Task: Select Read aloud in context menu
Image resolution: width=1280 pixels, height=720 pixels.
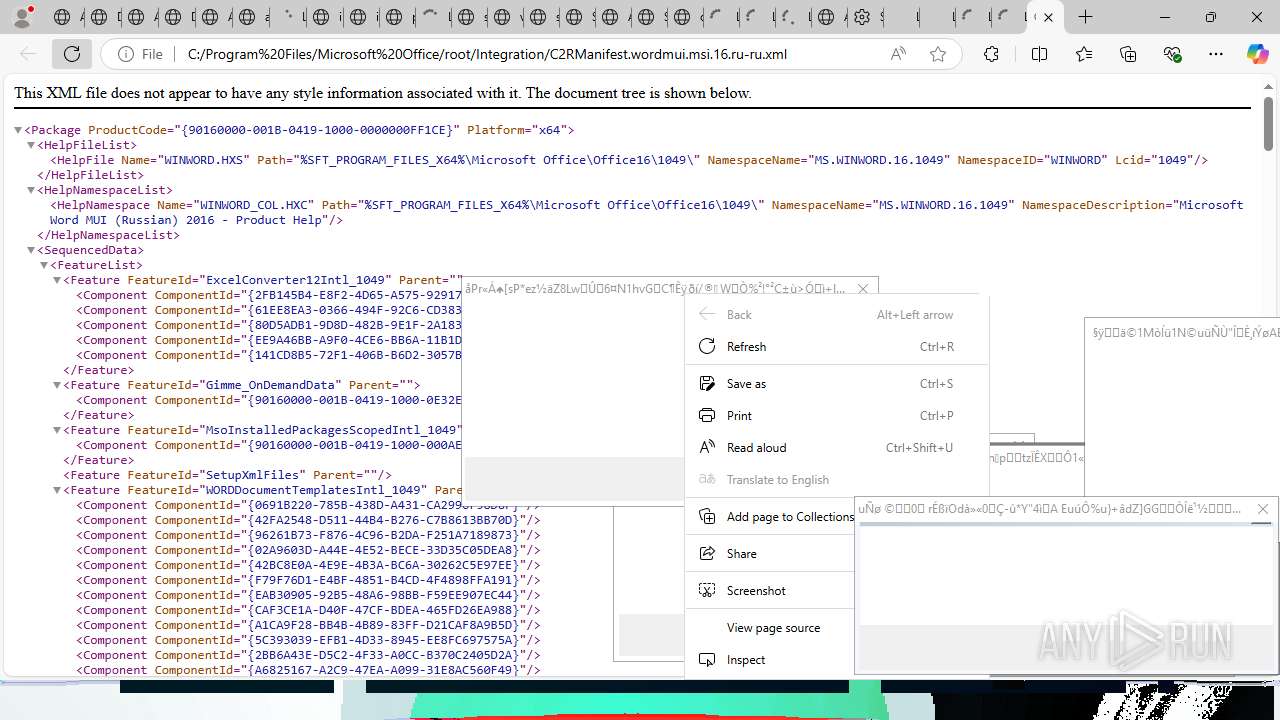Action: point(836,447)
